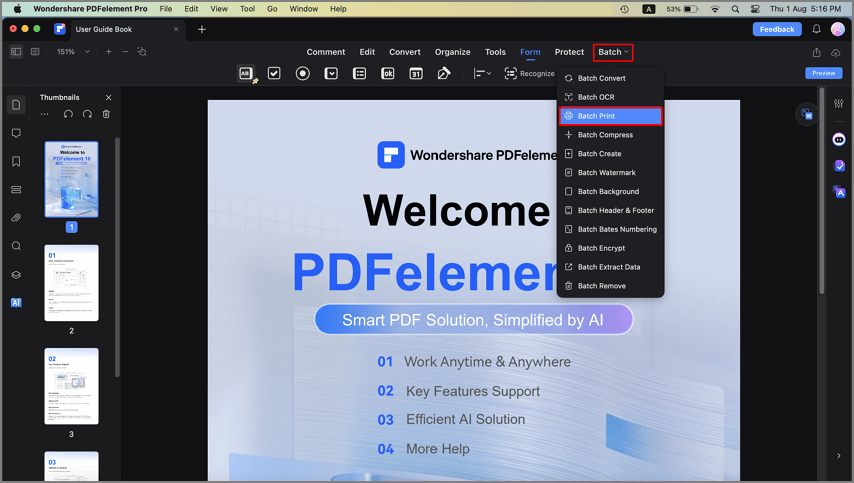Select the signature field tool
The width and height of the screenshot is (854, 483).
tap(444, 73)
